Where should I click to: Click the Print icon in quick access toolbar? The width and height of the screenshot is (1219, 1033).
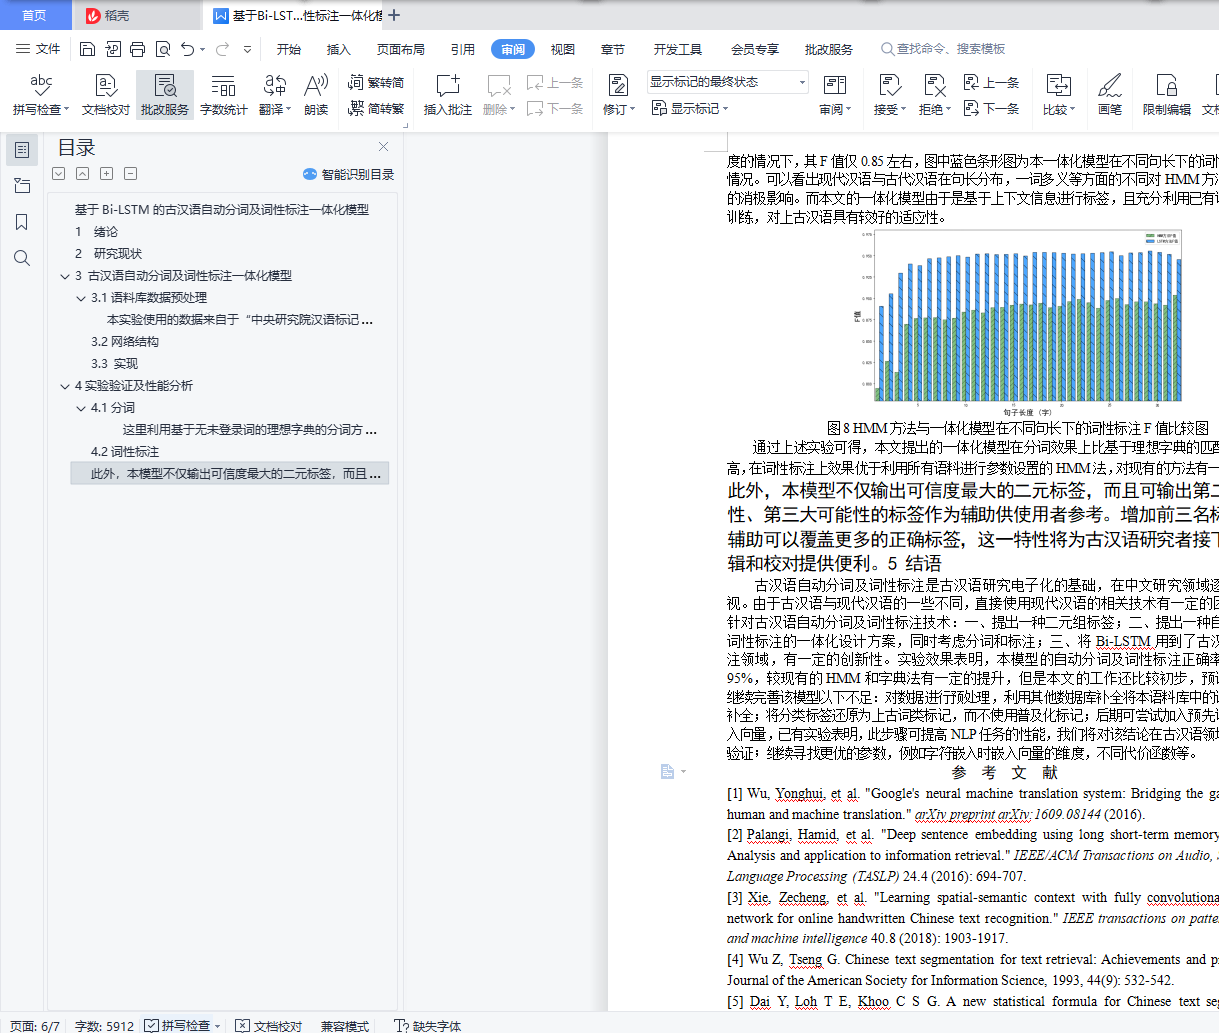click(137, 49)
